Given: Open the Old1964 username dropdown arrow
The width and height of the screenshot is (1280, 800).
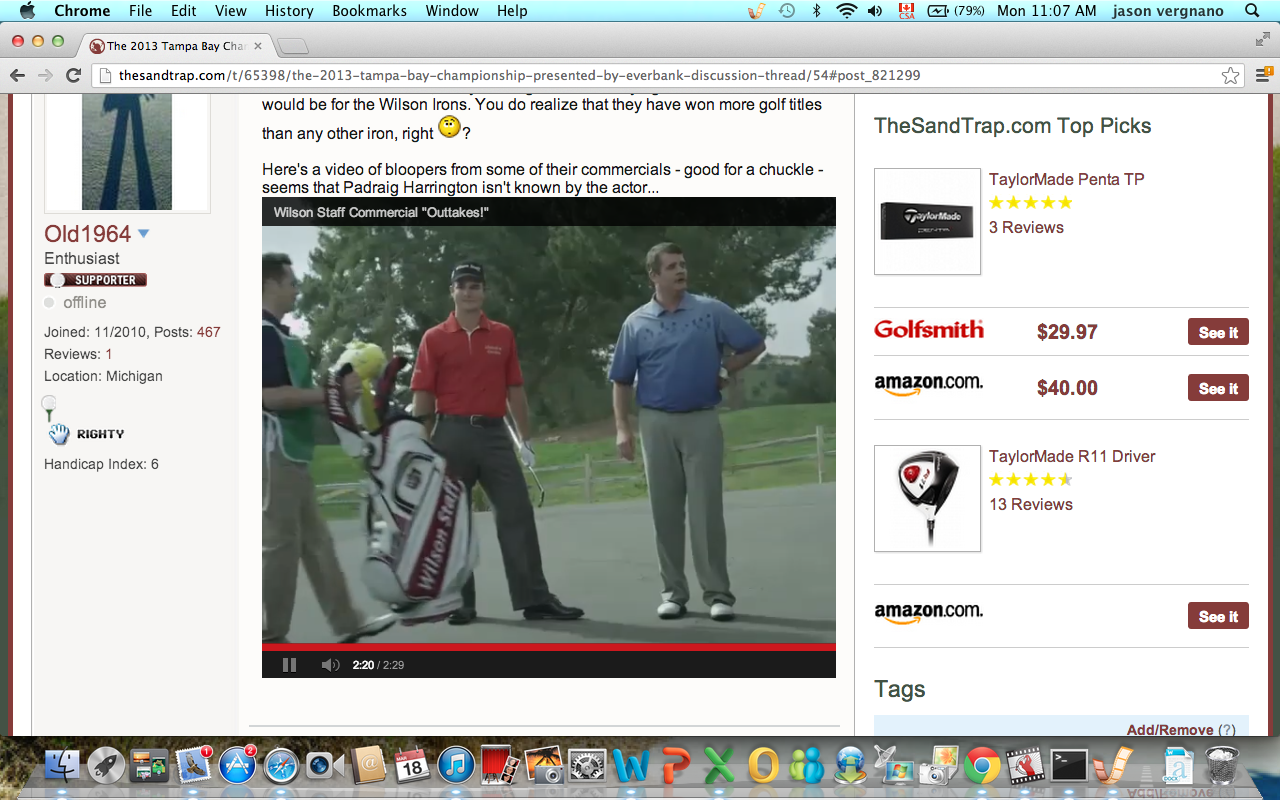Looking at the screenshot, I should click(143, 234).
